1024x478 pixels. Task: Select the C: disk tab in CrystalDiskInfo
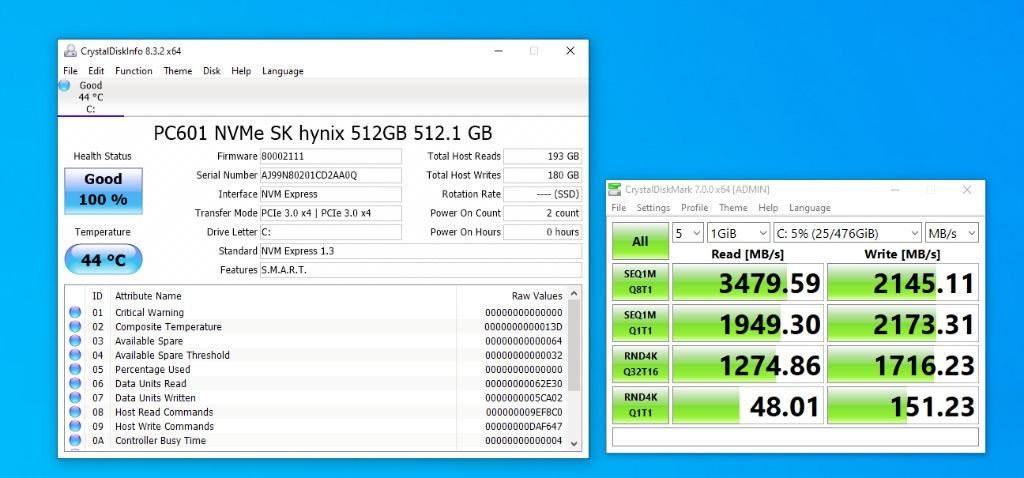pyautogui.click(x=91, y=97)
